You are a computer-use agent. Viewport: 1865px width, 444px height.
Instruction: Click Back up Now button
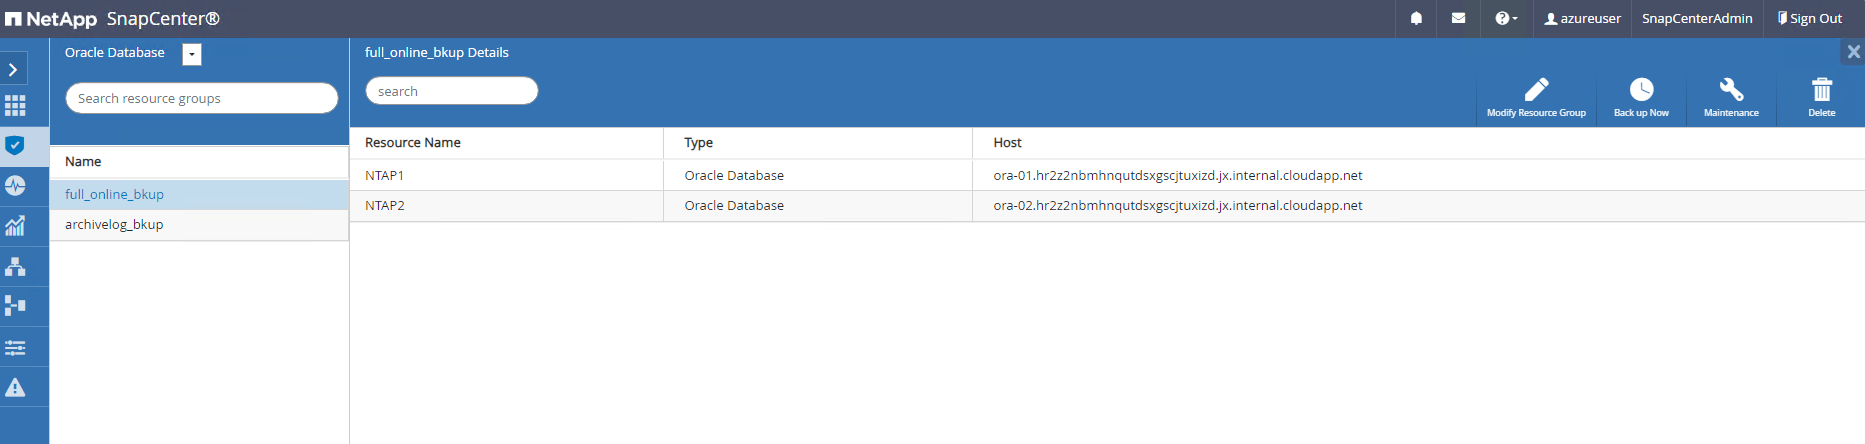coord(1641,97)
